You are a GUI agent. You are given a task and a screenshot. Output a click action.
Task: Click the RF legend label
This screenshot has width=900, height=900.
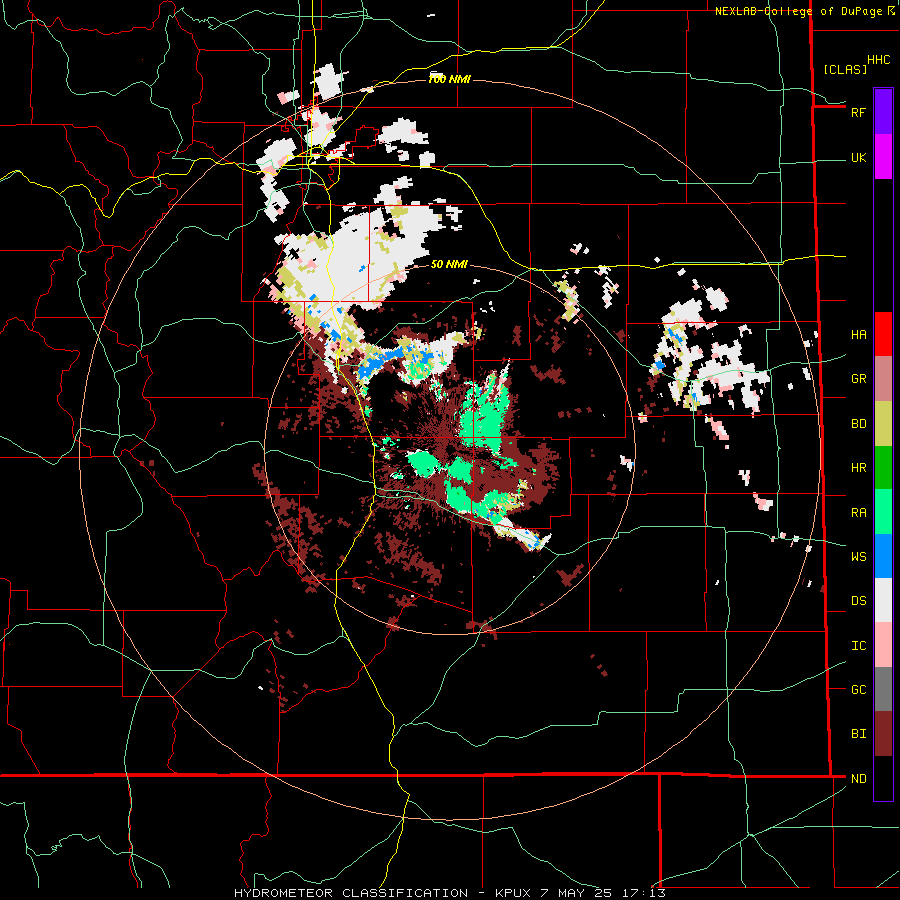tap(858, 112)
